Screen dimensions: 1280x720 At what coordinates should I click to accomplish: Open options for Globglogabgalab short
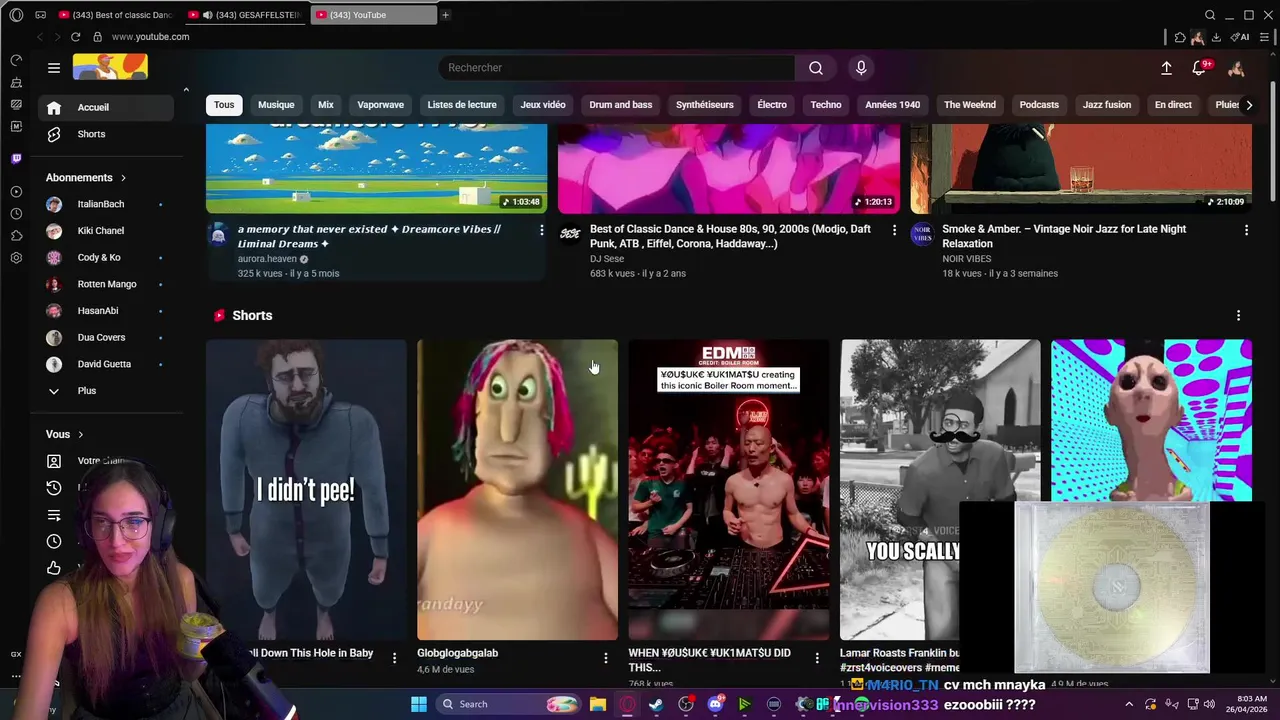pos(605,657)
